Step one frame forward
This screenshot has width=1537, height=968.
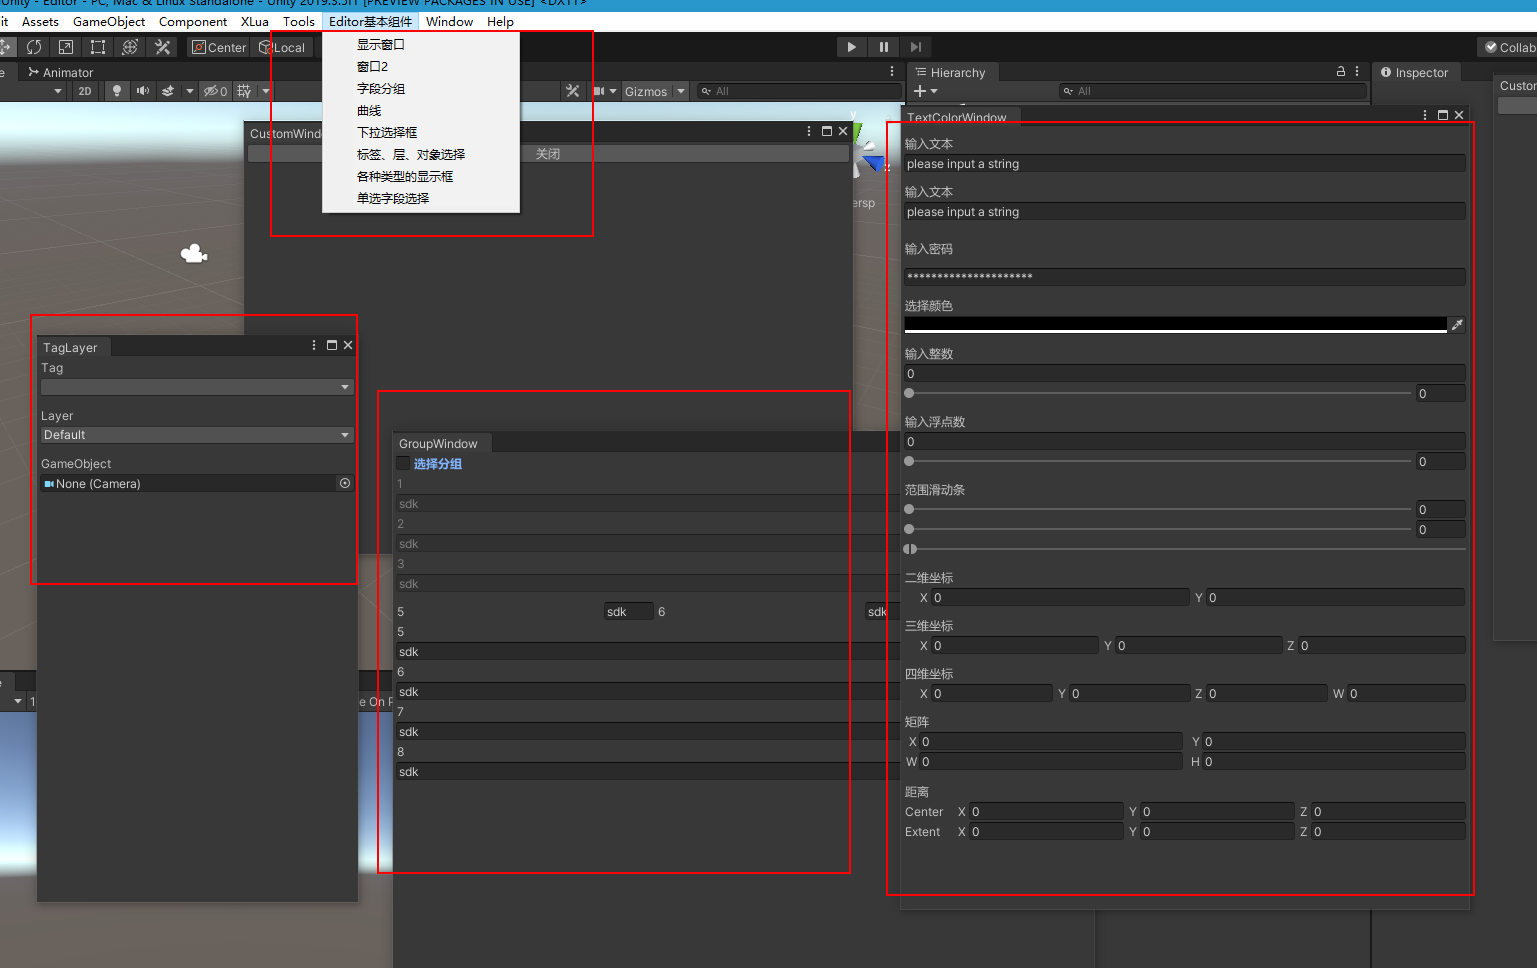pos(915,47)
